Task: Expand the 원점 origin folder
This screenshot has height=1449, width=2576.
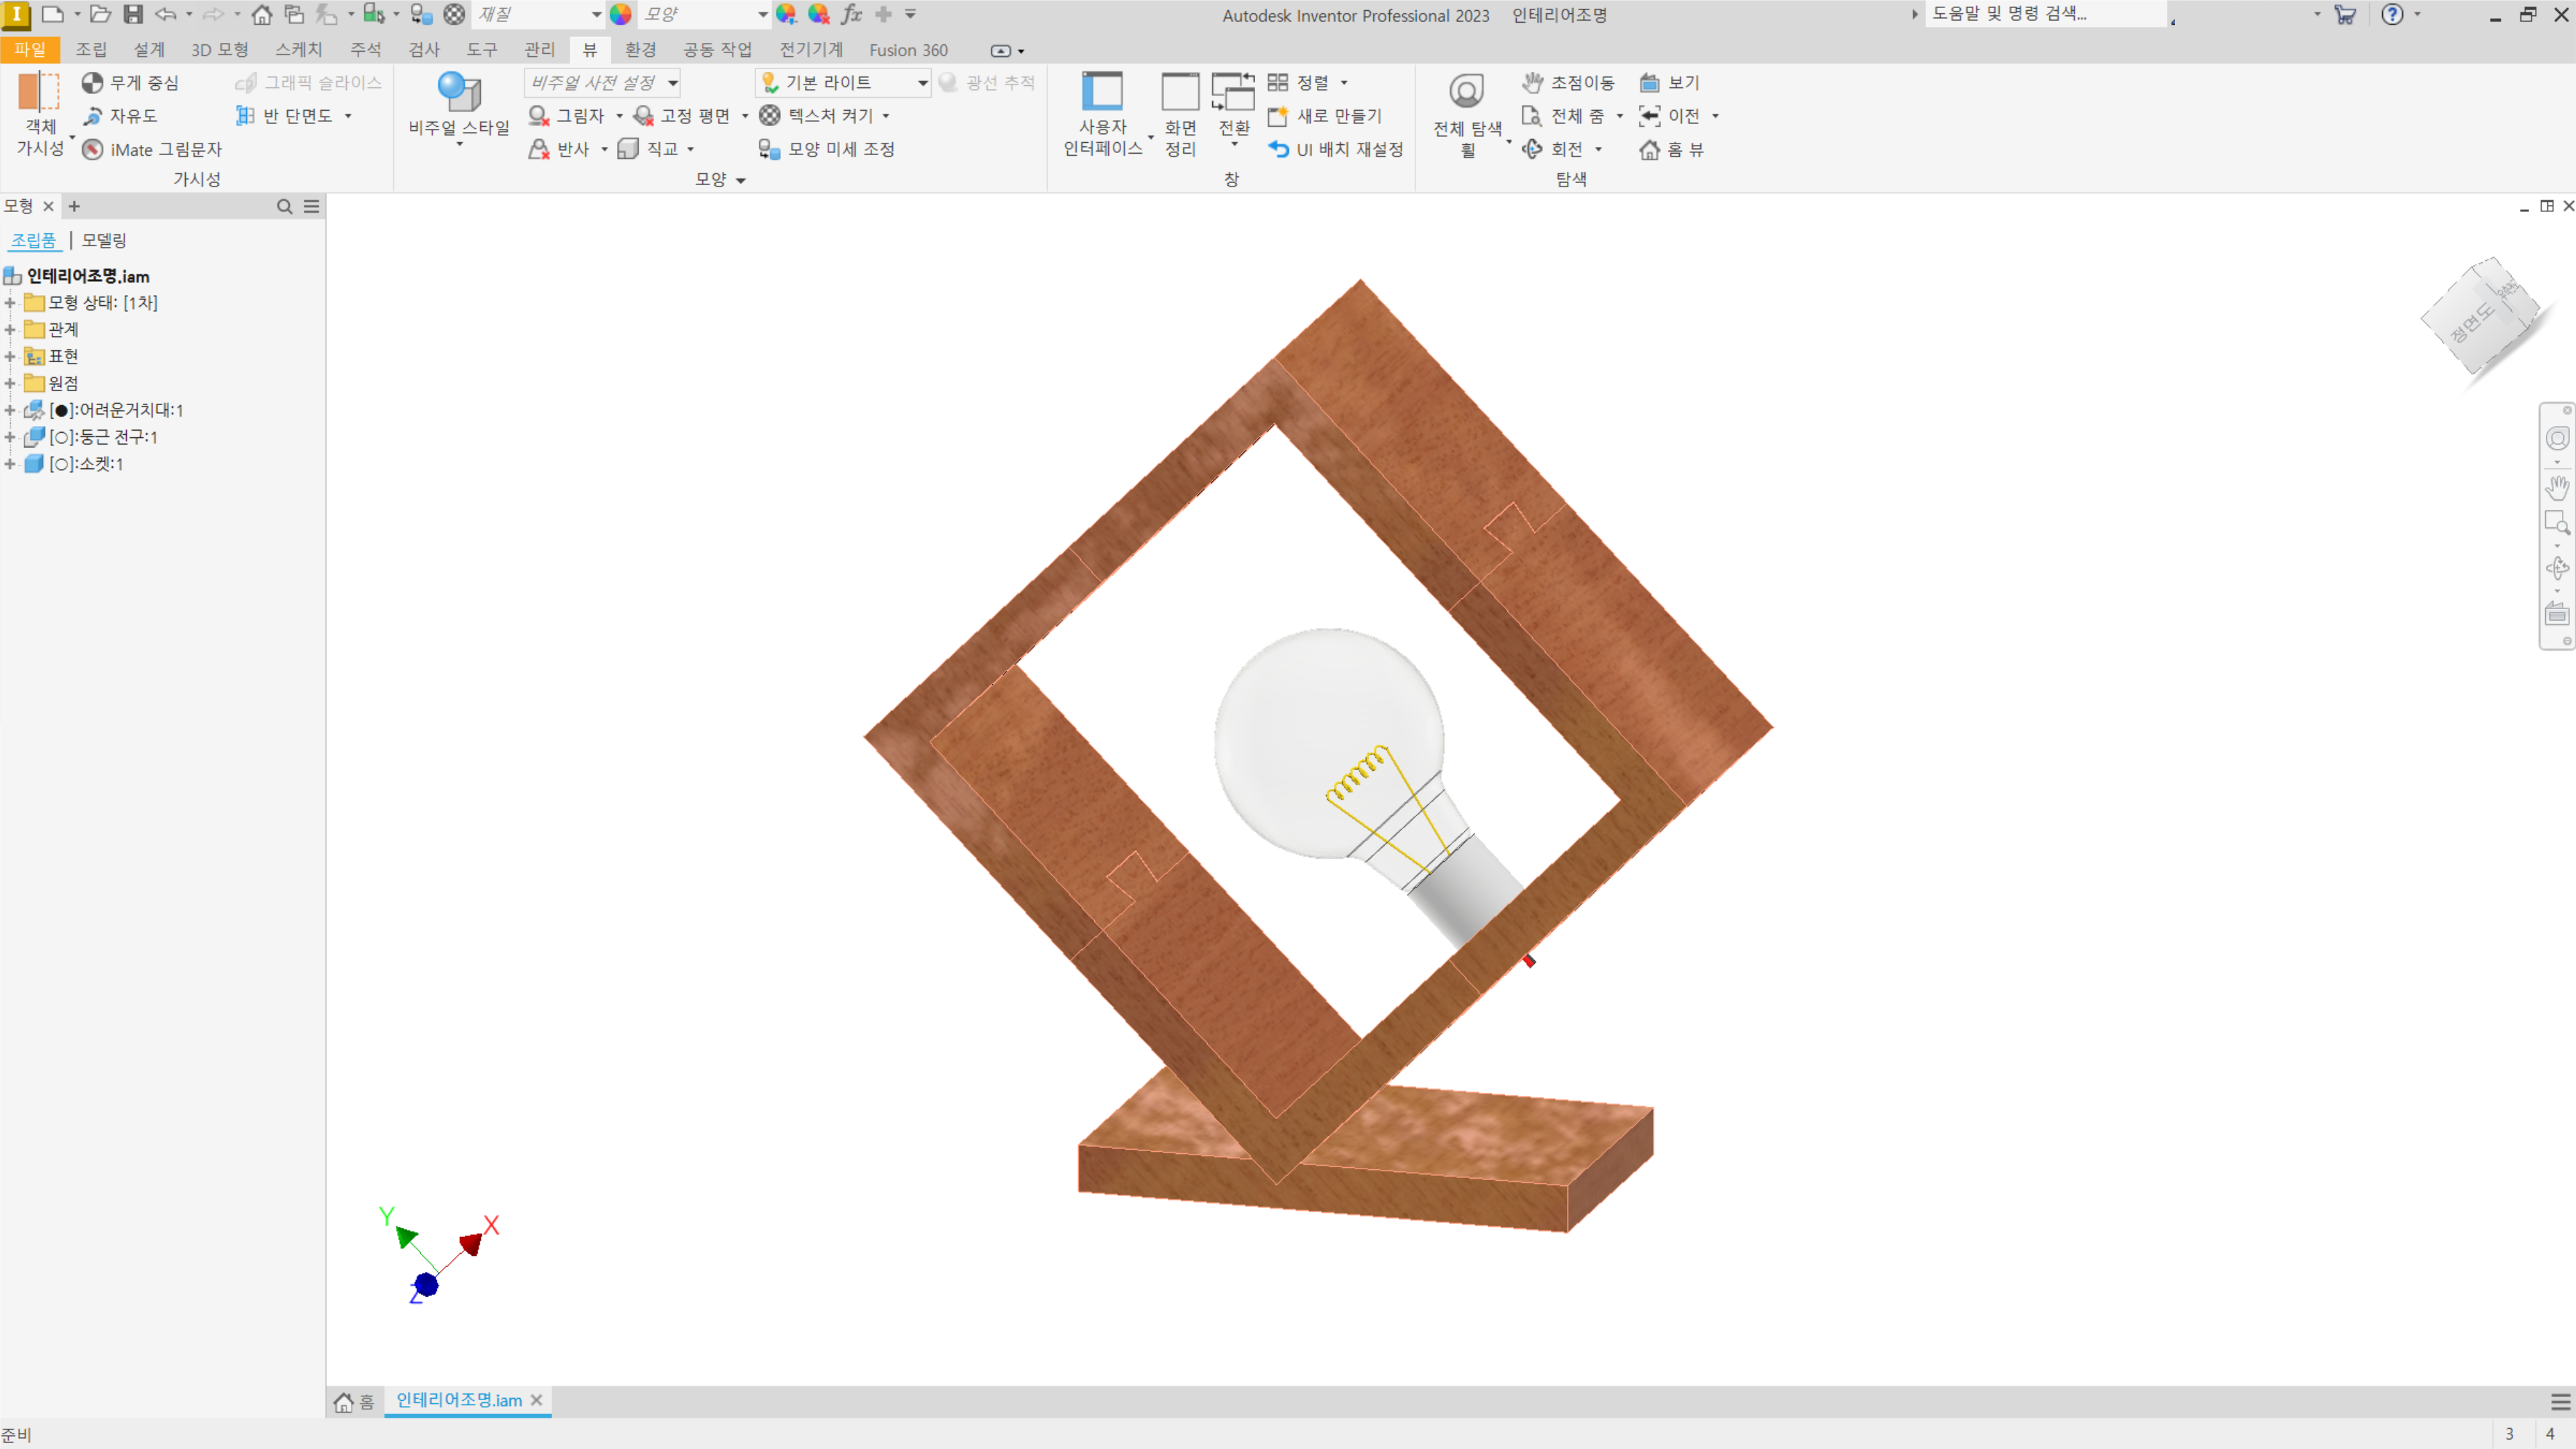Action: (10, 383)
